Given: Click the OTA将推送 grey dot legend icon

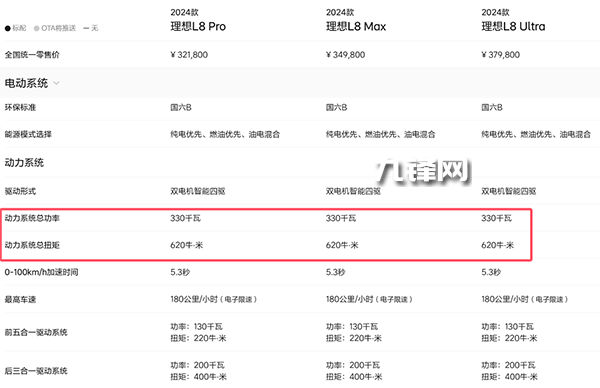Looking at the screenshot, I should (36, 28).
